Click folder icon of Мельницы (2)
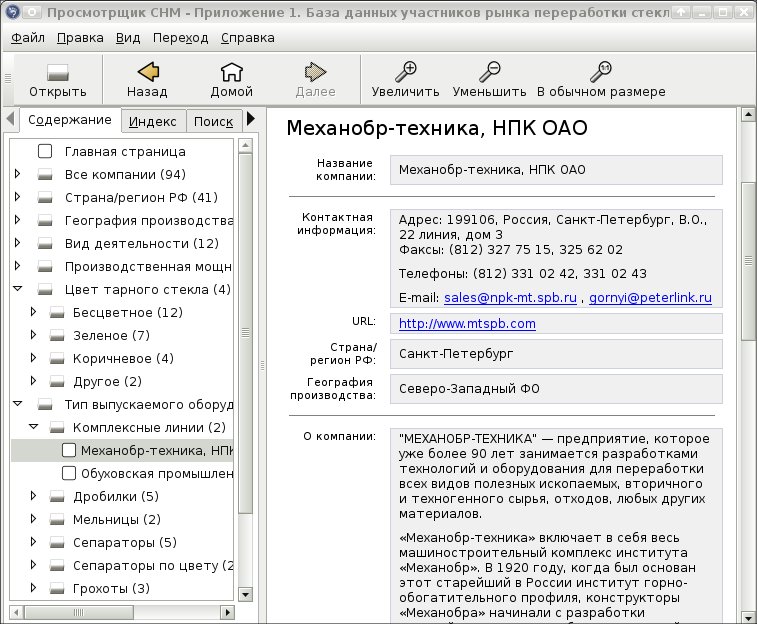This screenshot has height=624, width=757. point(56,520)
